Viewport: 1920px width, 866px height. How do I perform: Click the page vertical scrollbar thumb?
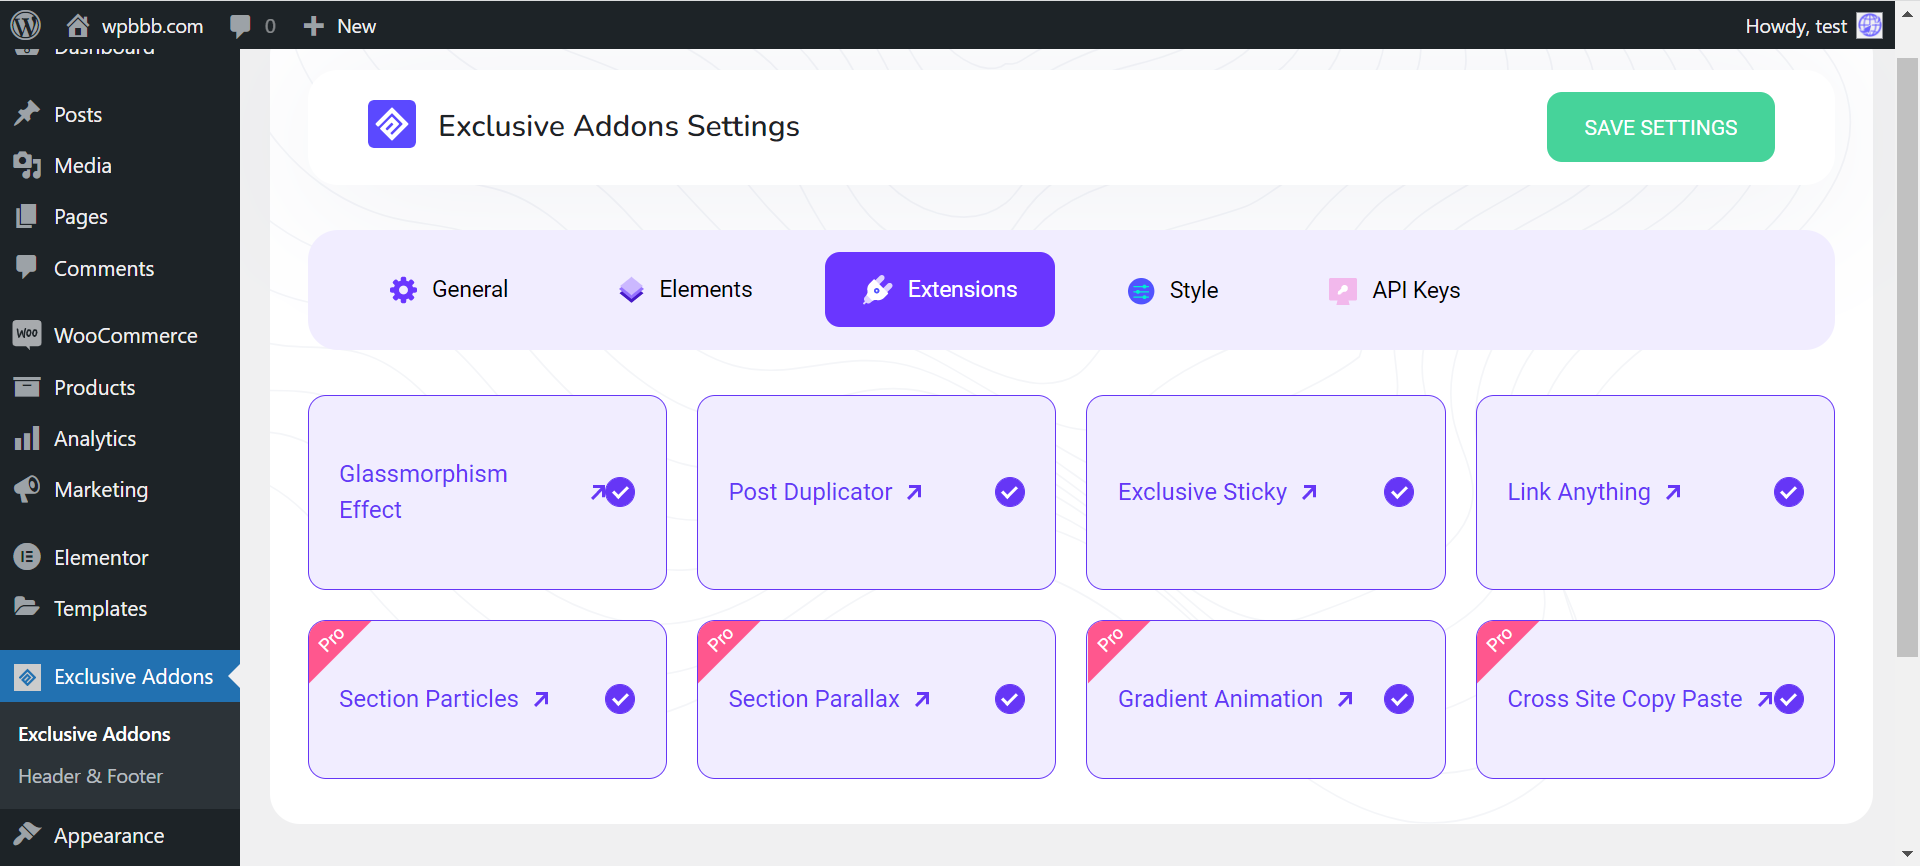1907,357
